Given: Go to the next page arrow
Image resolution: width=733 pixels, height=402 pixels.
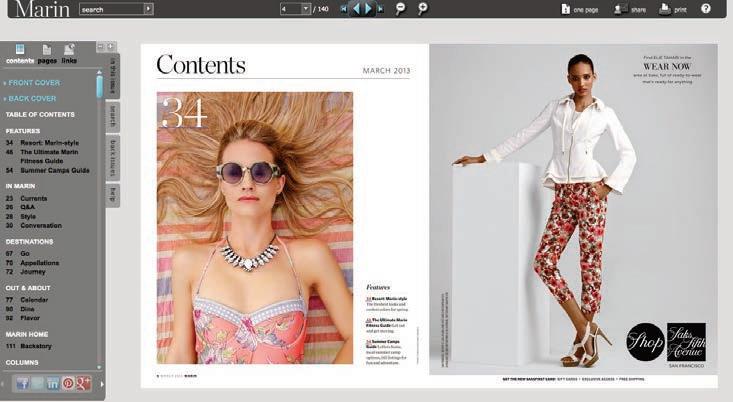Looking at the screenshot, I should (x=368, y=8).
